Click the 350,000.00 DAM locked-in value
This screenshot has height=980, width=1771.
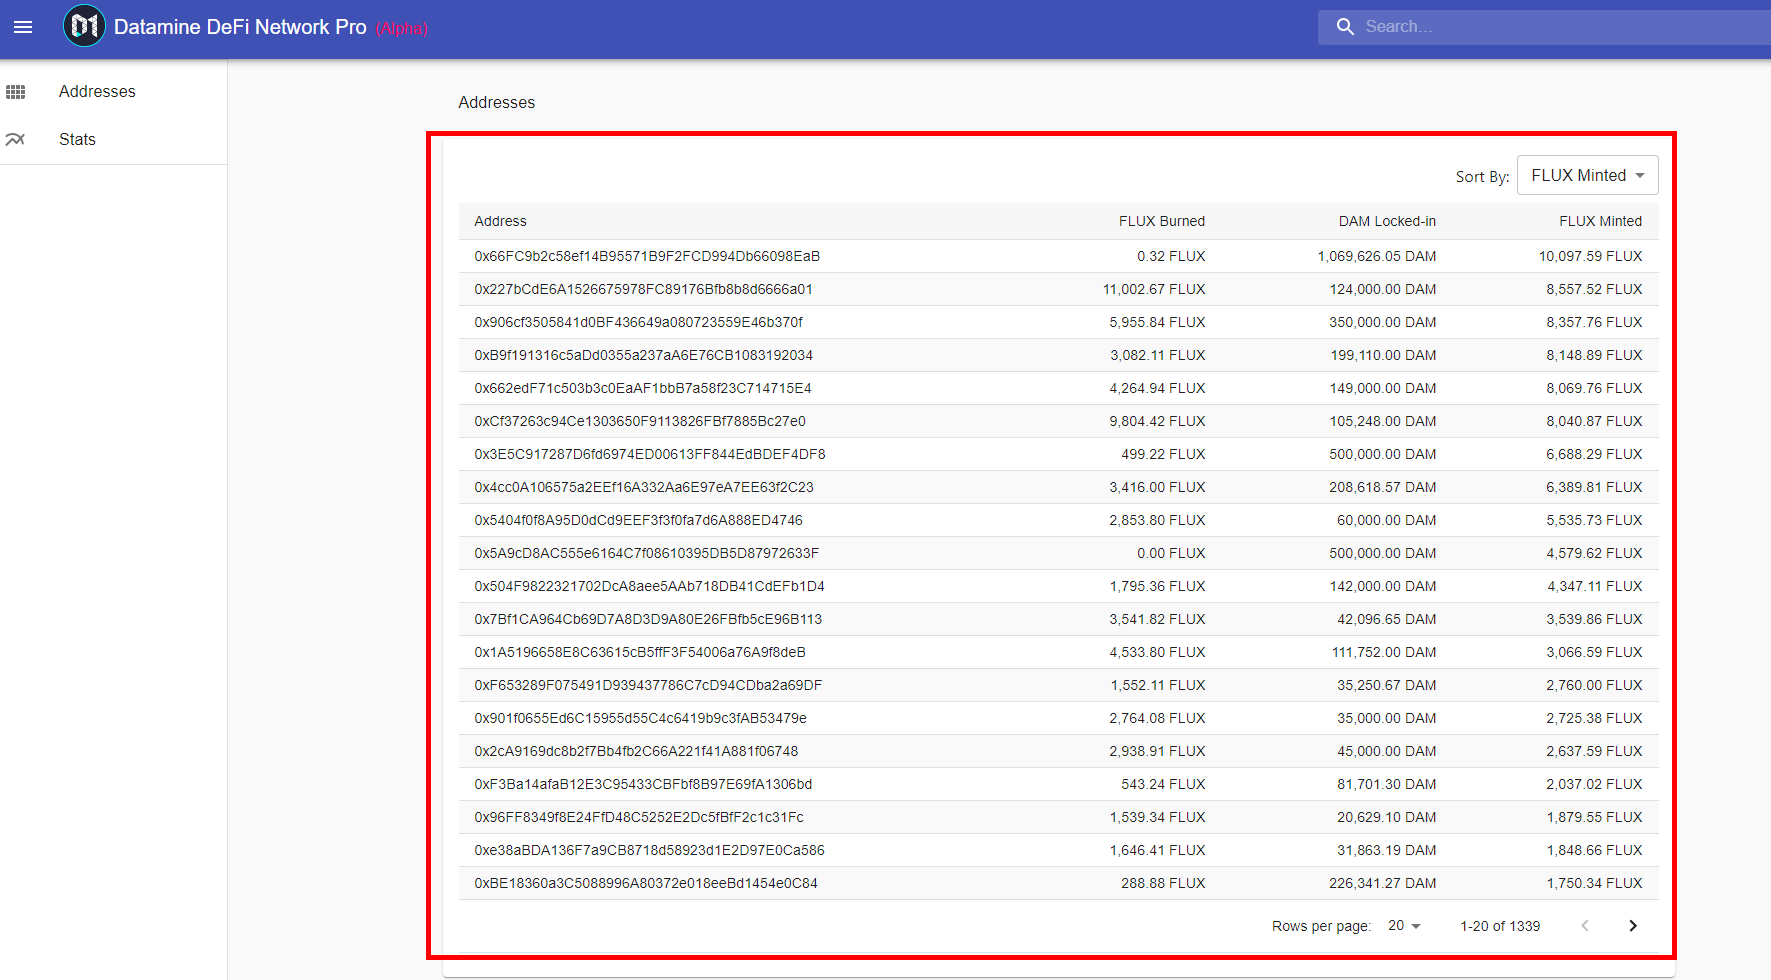tap(1382, 322)
